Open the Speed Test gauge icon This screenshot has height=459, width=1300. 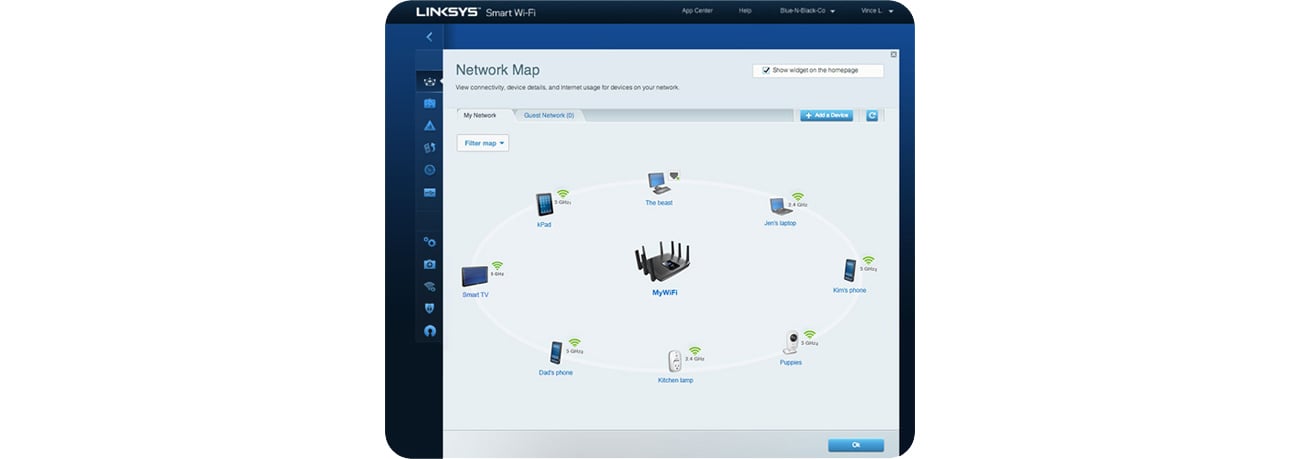[429, 170]
